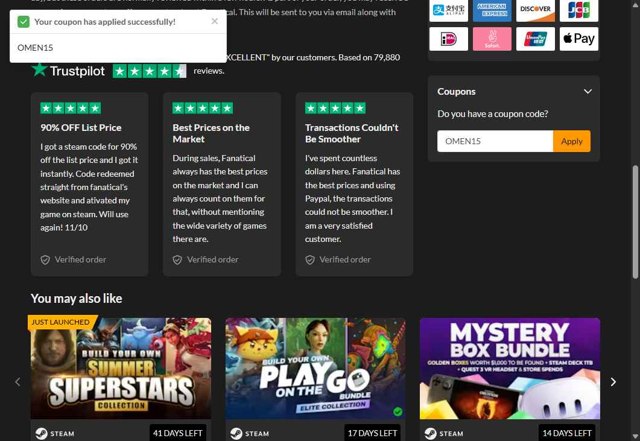
Task: Click Steam icon under Mystery Box Bundle
Action: tap(431, 433)
